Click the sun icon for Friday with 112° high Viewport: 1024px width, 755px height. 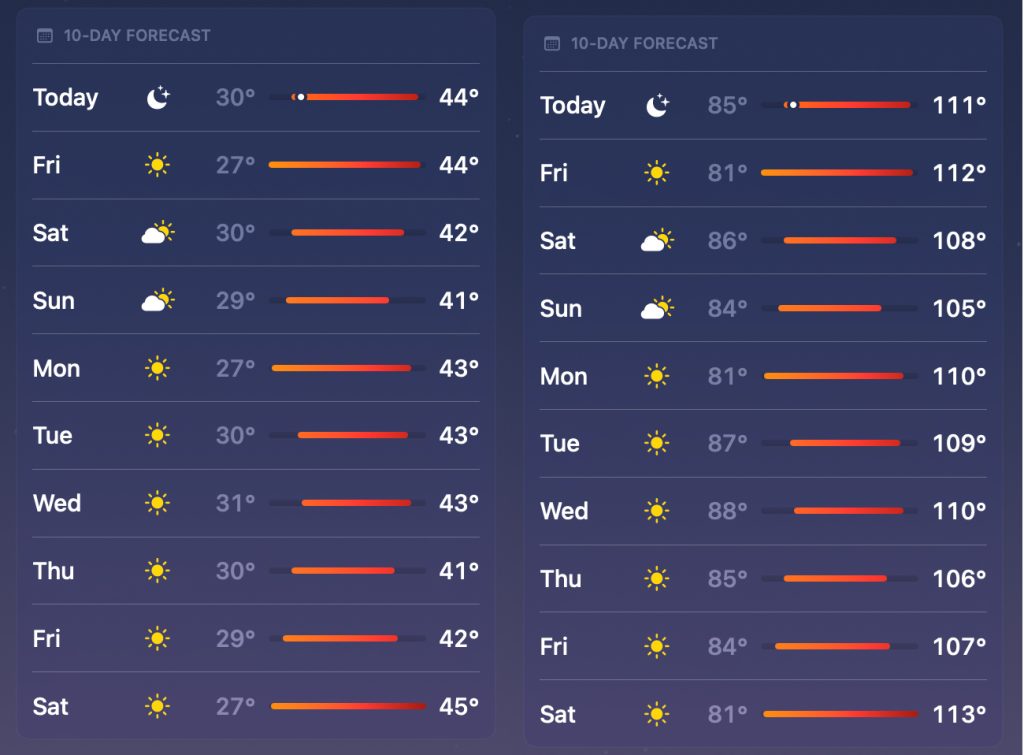click(656, 173)
